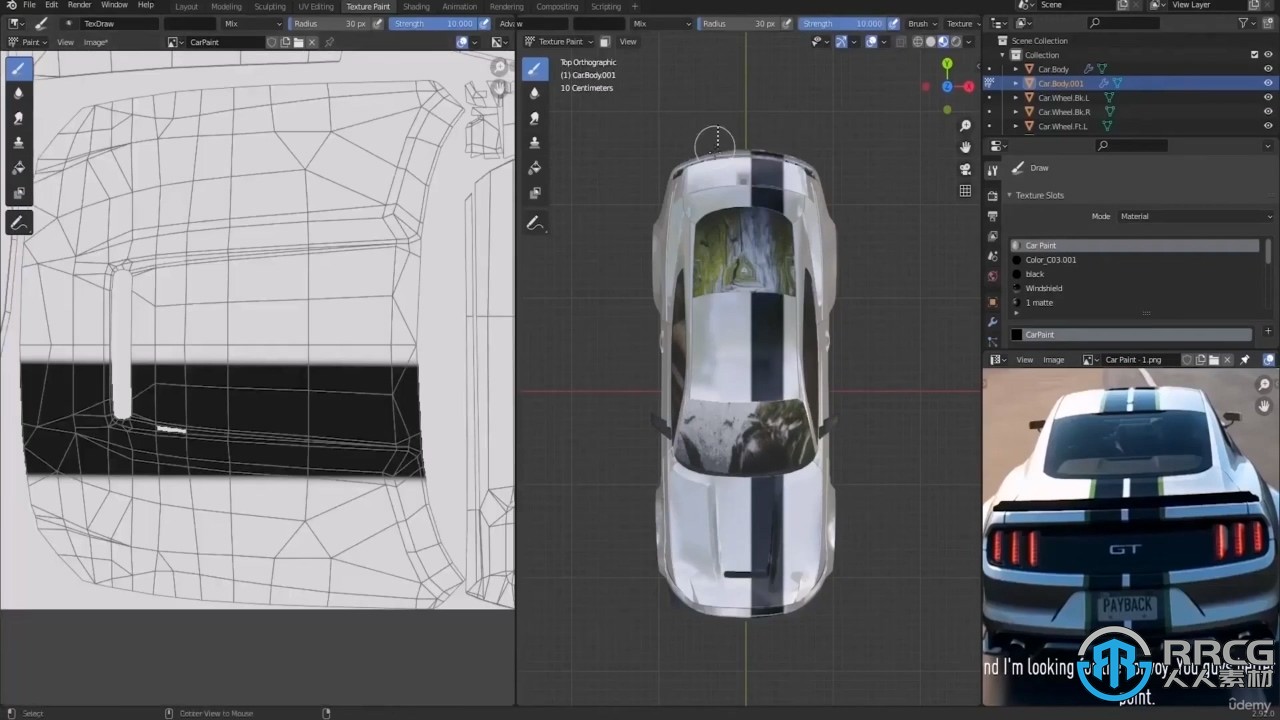
Task: Switch to the UV Editing workspace tab
Action: pos(315,6)
